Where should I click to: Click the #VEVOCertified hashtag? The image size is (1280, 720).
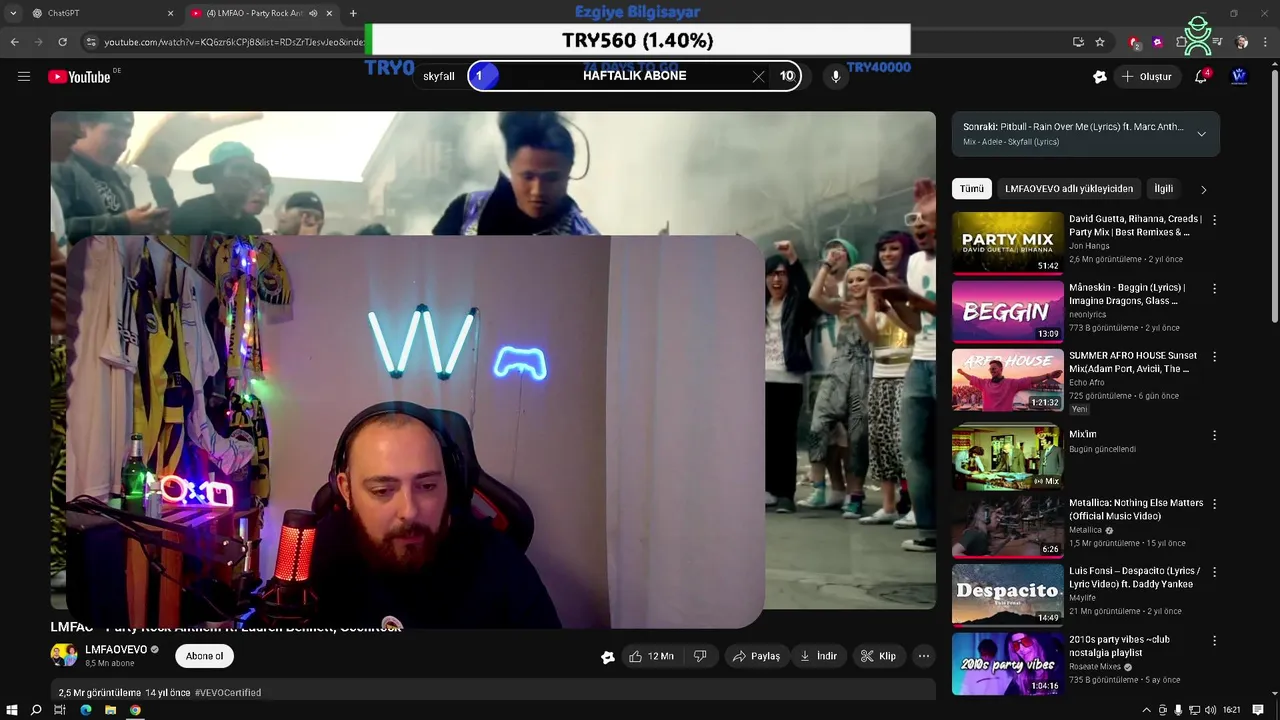(228, 693)
